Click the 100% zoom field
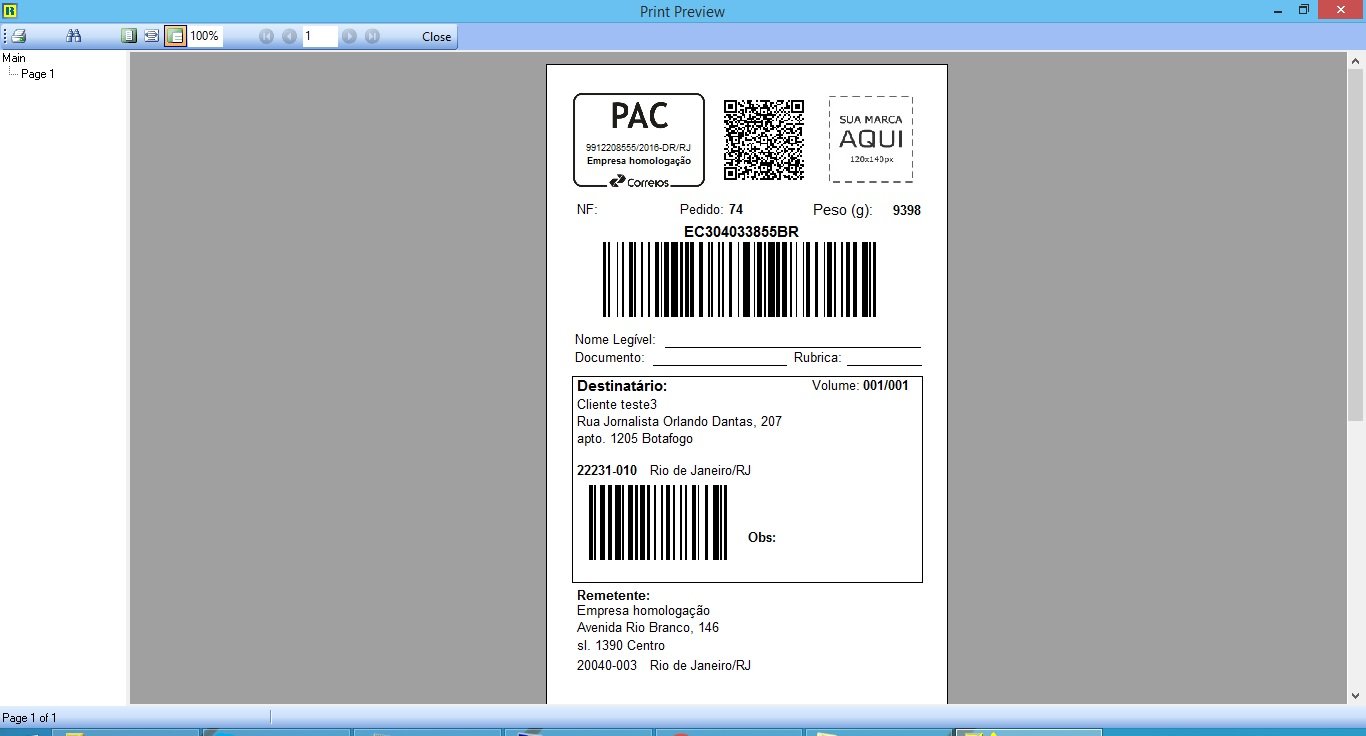This screenshot has height=736, width=1366. click(x=205, y=36)
